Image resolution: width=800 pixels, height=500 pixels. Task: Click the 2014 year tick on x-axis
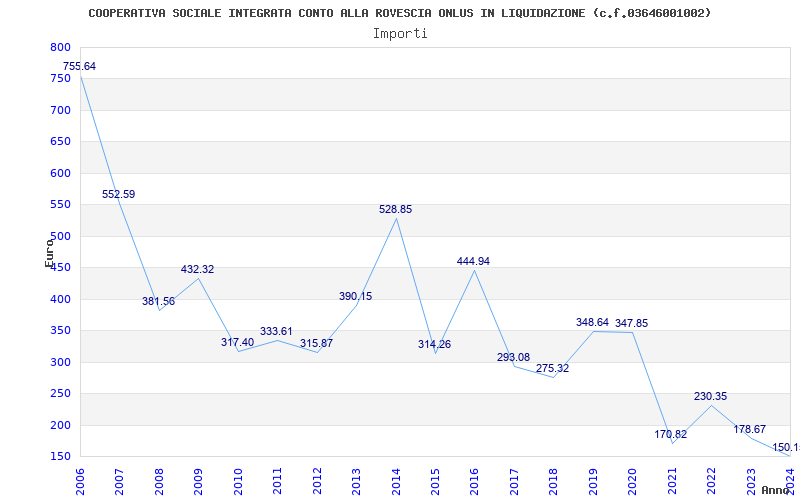click(x=396, y=480)
